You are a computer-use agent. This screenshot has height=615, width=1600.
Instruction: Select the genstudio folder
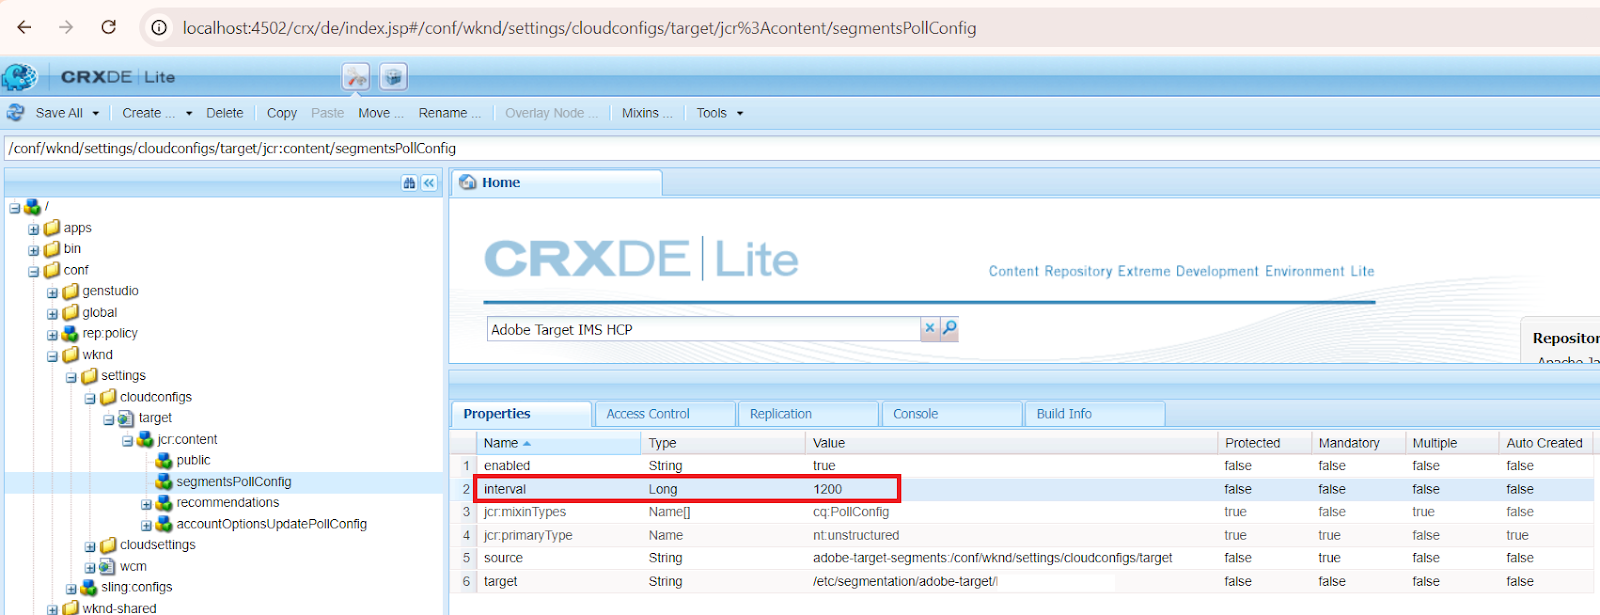click(x=110, y=291)
